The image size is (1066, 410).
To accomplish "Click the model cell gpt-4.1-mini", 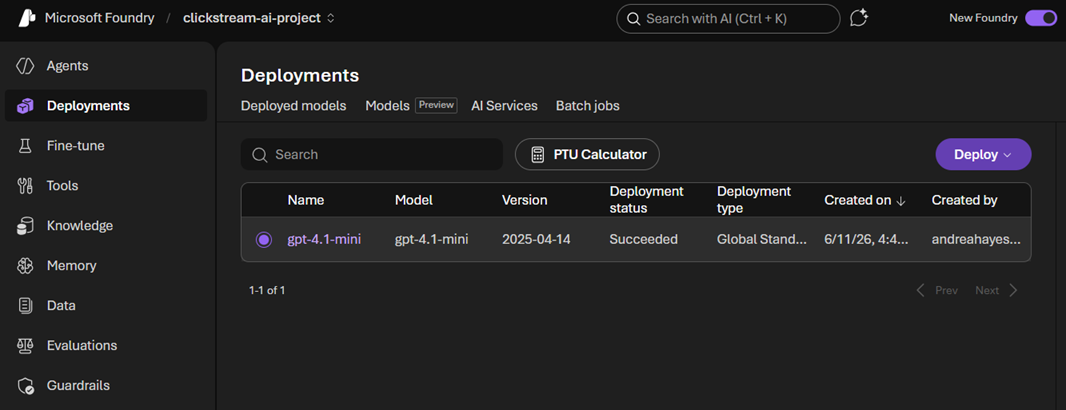I will (432, 239).
